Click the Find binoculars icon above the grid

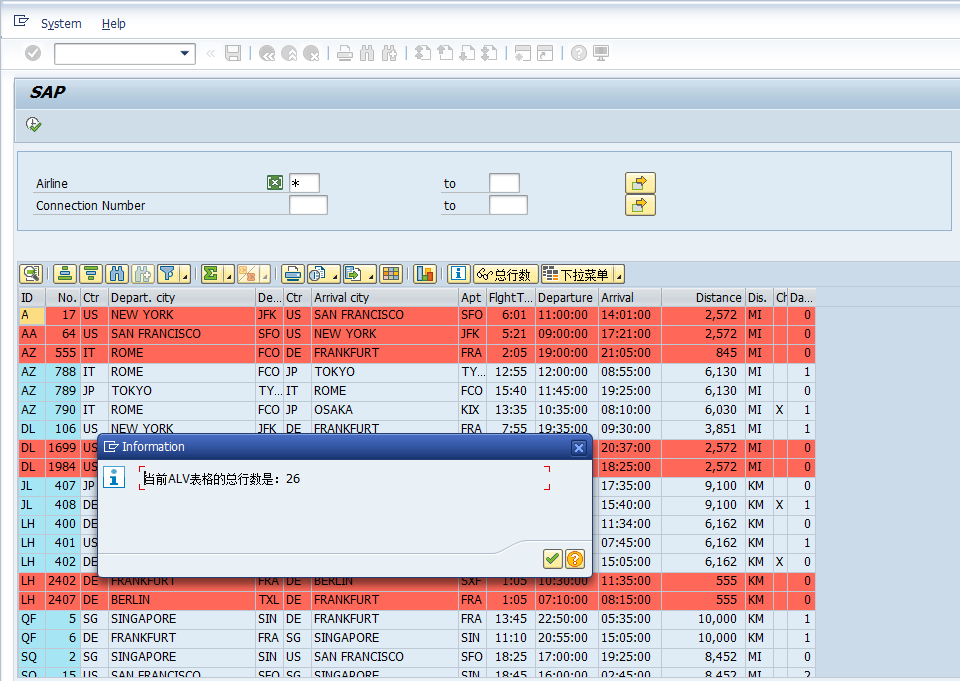click(117, 273)
